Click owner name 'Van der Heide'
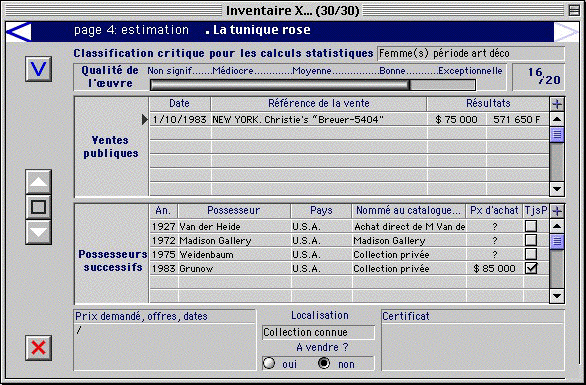The width and height of the screenshot is (586, 385). coord(210,227)
